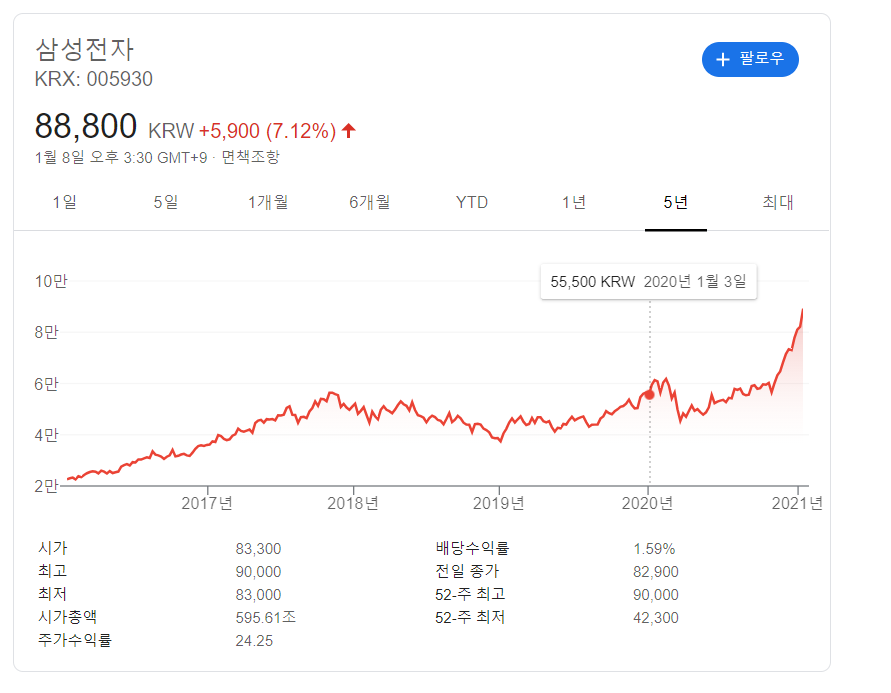Image resolution: width=891 pixels, height=693 pixels.
Task: Click the plus icon in 팔로우 button
Action: [722, 59]
